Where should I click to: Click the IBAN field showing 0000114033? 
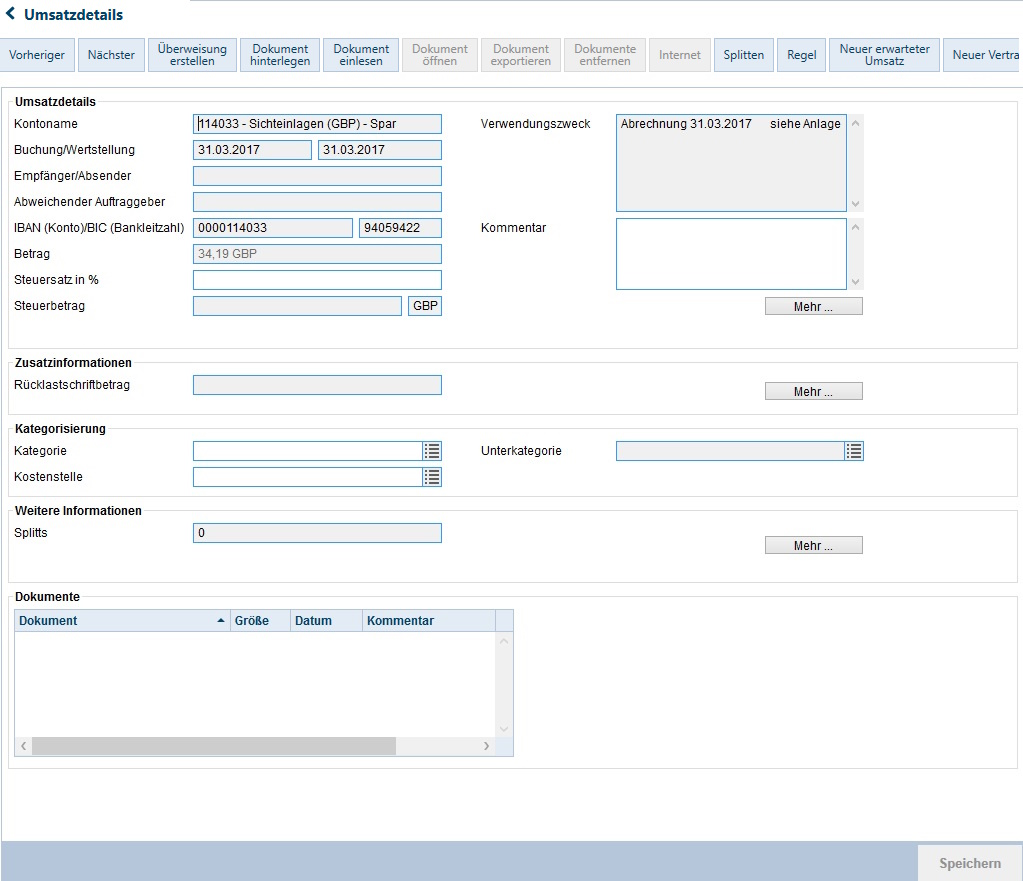click(273, 228)
